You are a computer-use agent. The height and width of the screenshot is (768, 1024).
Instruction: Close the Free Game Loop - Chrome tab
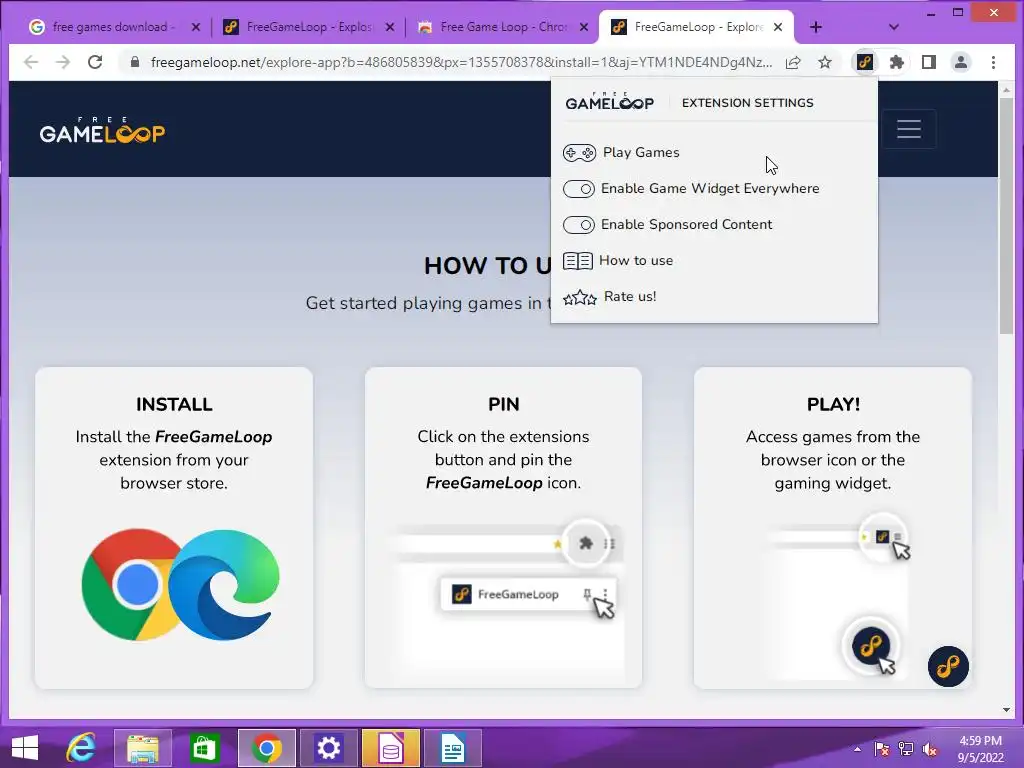(x=584, y=27)
